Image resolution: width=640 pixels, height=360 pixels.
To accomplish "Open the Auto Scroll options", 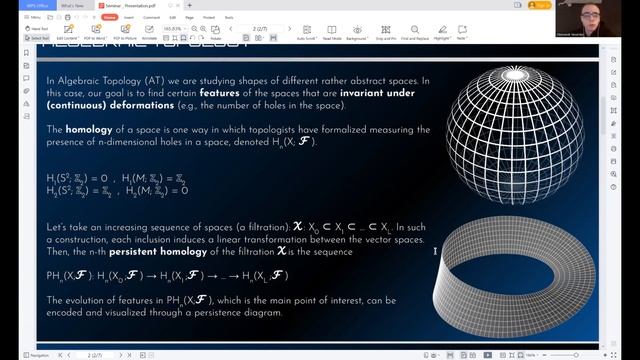I will pyautogui.click(x=307, y=32).
